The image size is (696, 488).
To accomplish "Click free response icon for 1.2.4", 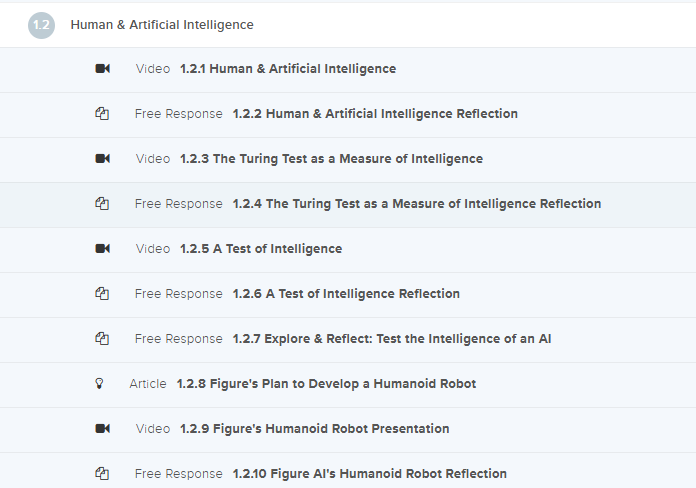I will pos(102,204).
